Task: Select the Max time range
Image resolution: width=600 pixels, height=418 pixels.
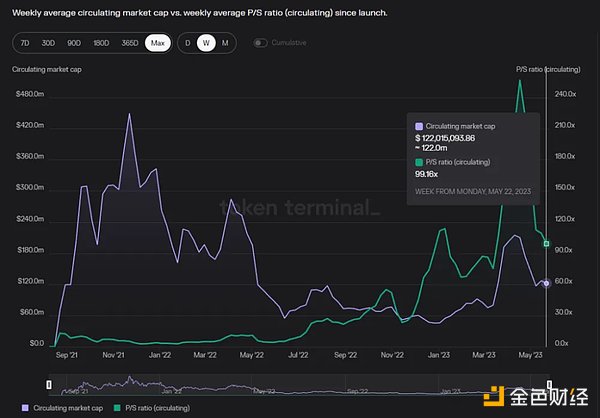Action: [157, 43]
